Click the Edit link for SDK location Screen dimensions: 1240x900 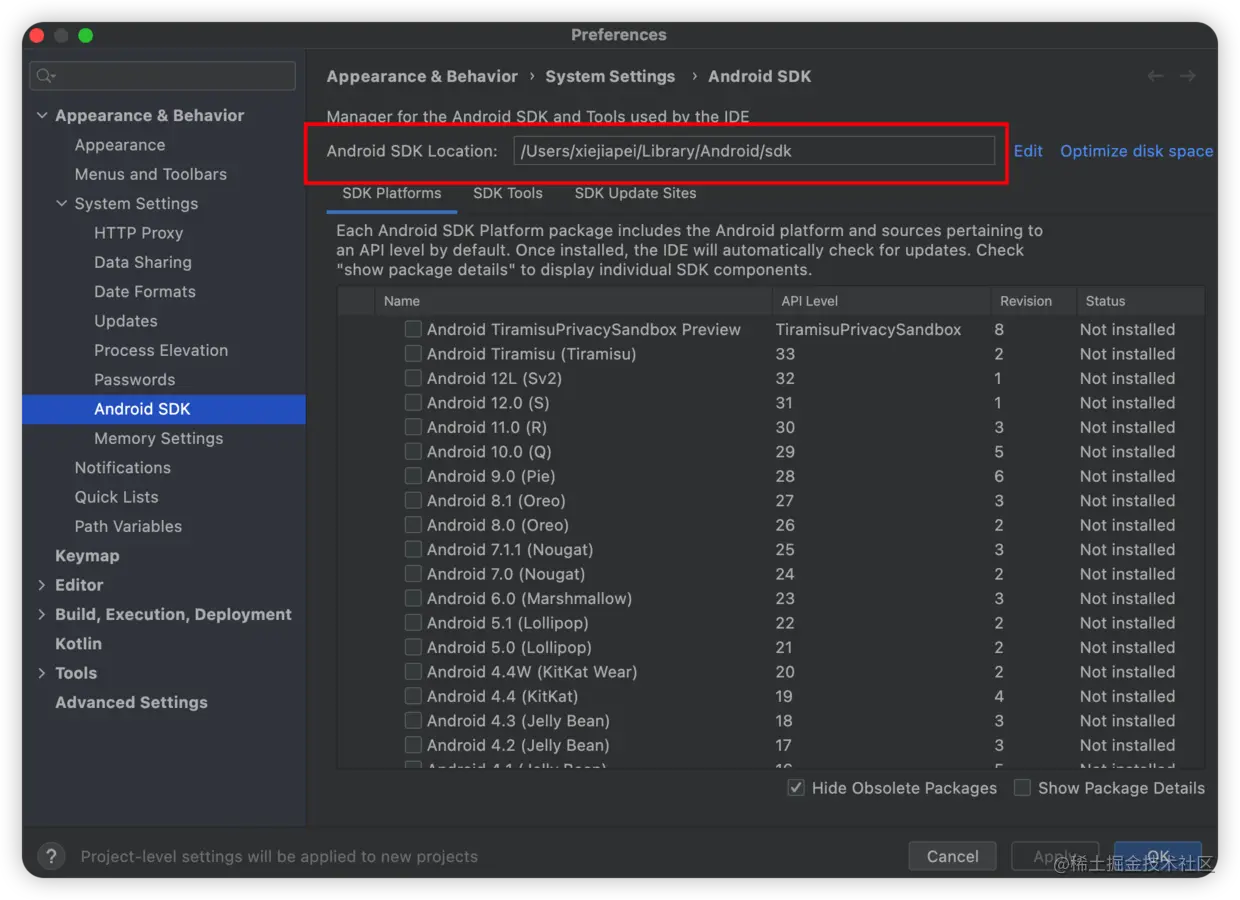click(x=1028, y=151)
